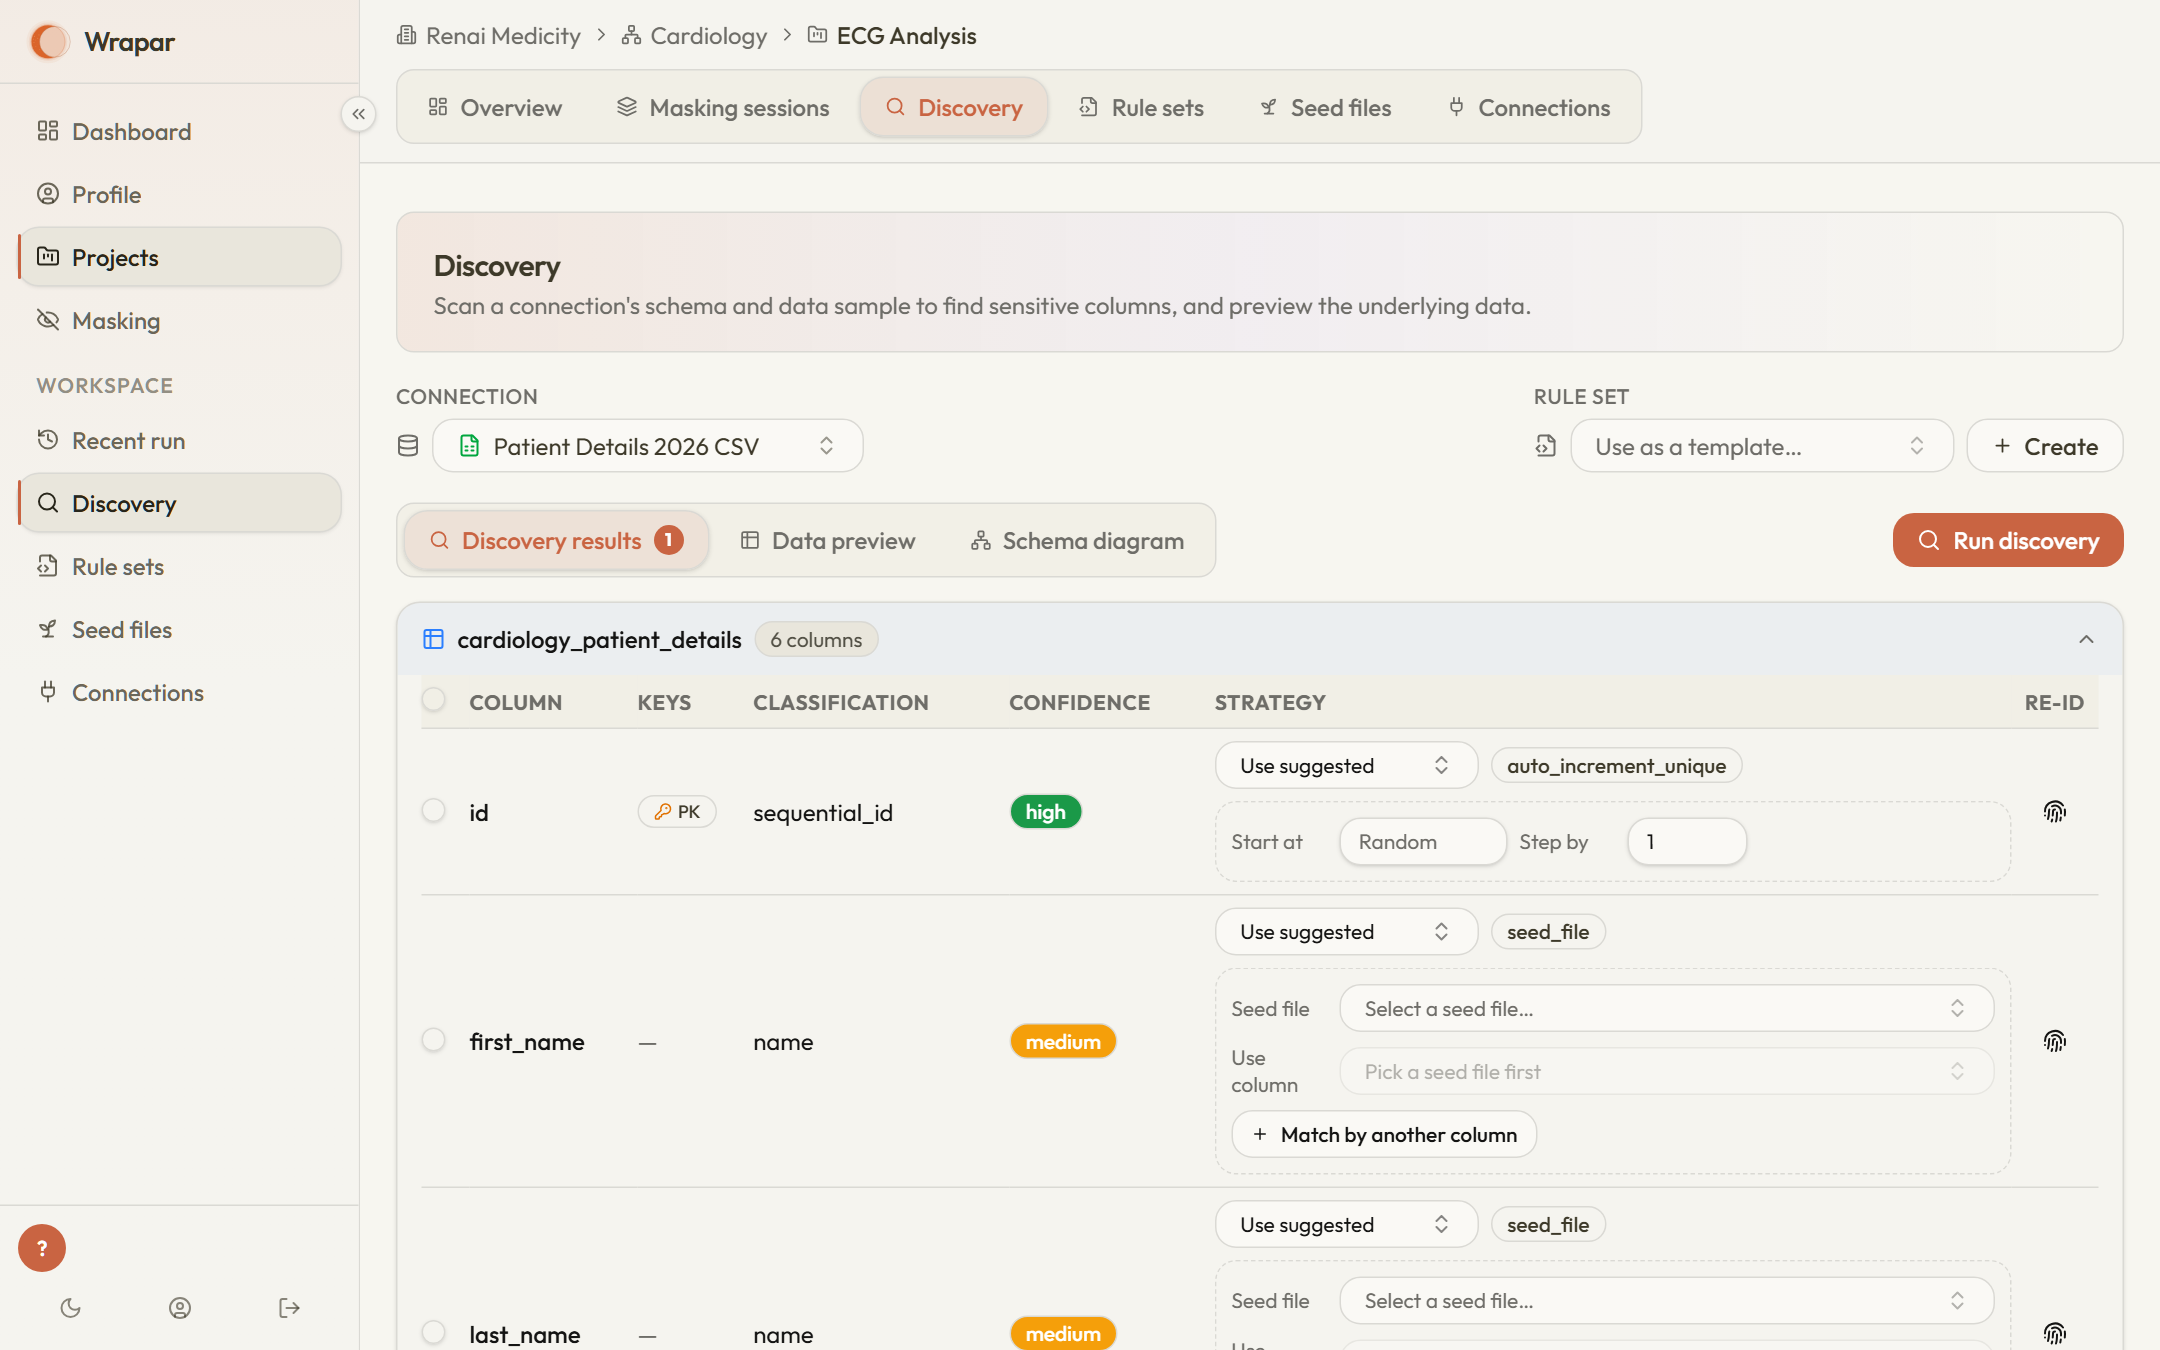2160x1350 pixels.
Task: Click 'Match by another column' button
Action: [1384, 1134]
